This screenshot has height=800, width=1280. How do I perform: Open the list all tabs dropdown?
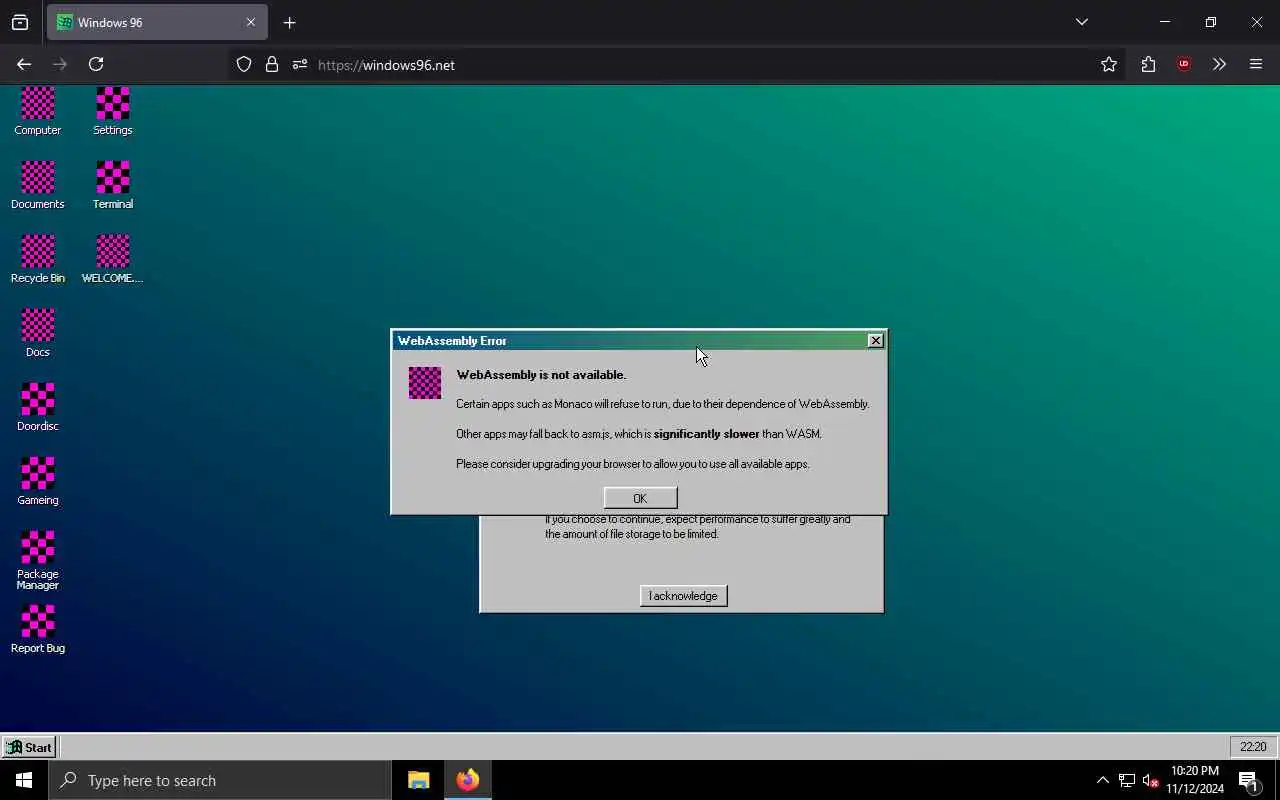pyautogui.click(x=1082, y=22)
